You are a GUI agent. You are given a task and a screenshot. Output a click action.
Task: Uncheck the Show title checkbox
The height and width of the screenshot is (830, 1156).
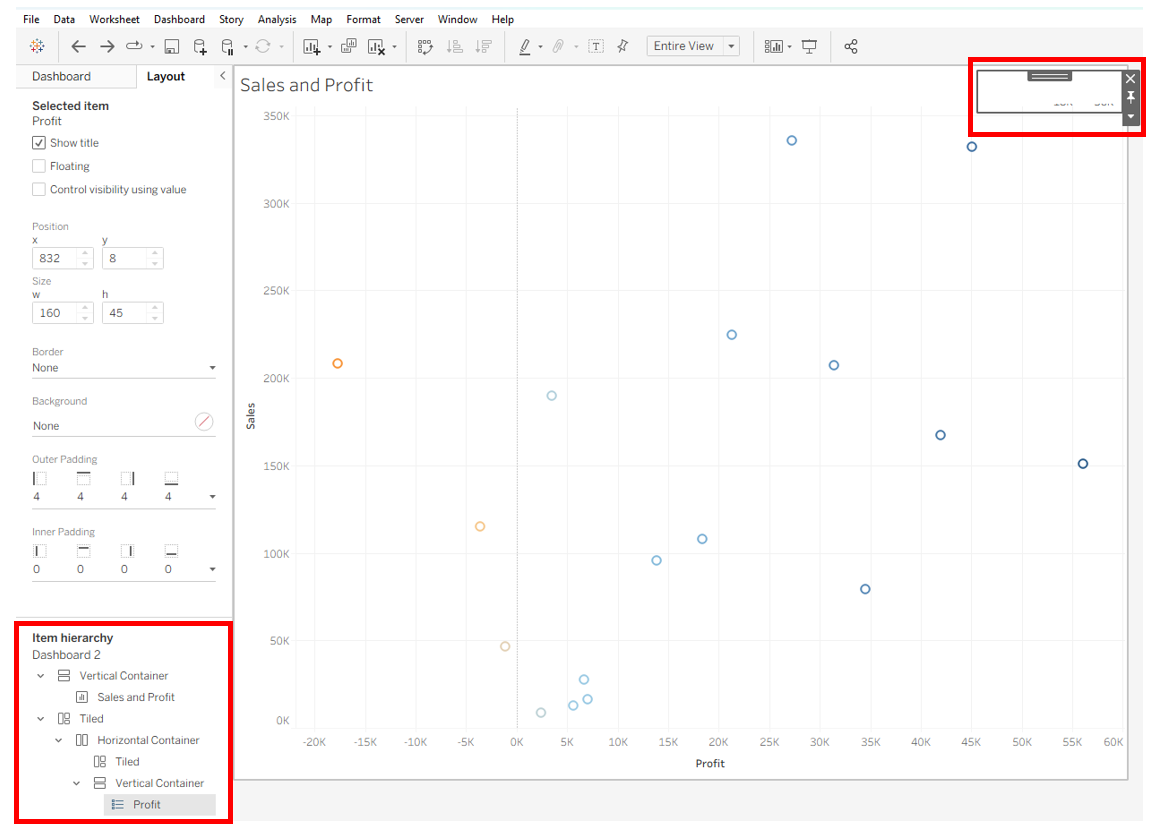point(39,143)
